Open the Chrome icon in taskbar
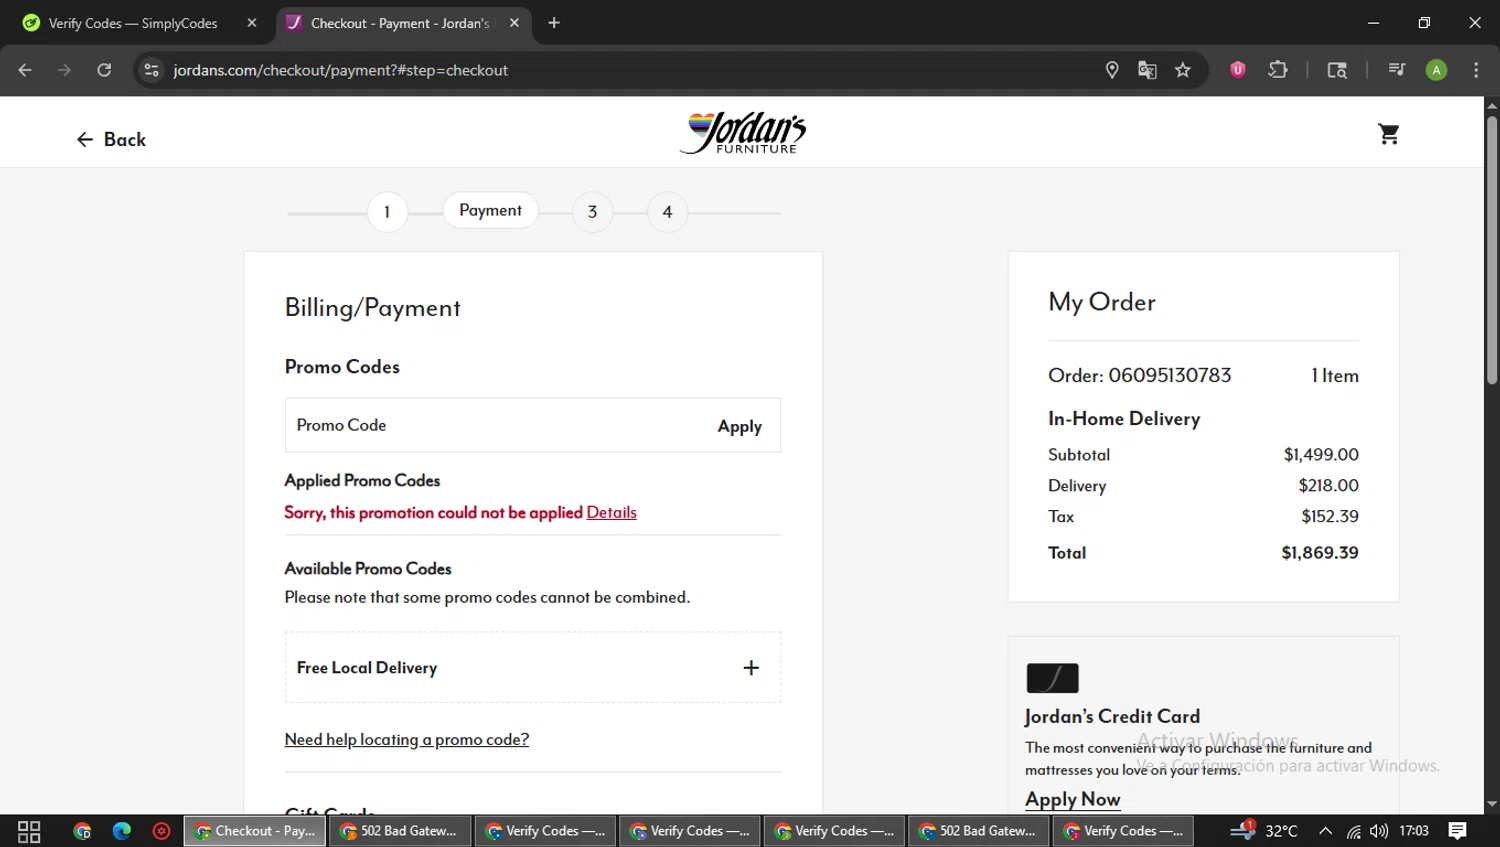1500x847 pixels. point(82,831)
